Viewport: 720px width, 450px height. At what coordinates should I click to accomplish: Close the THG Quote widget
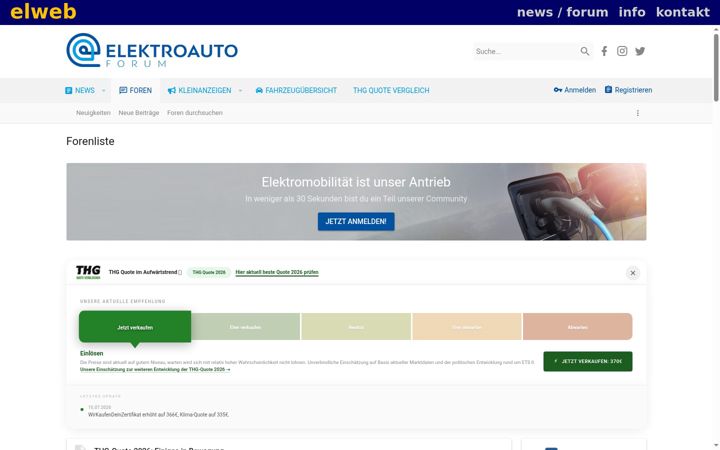coord(633,273)
